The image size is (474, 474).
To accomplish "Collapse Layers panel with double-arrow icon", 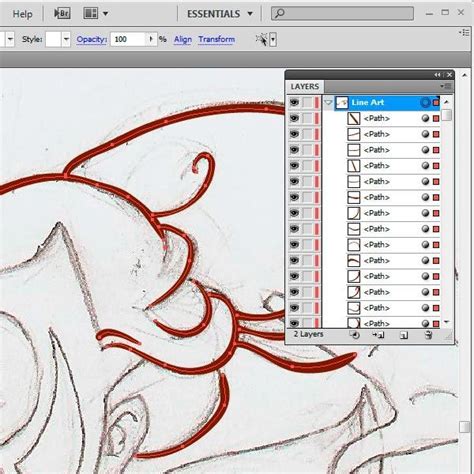I will 437,75.
